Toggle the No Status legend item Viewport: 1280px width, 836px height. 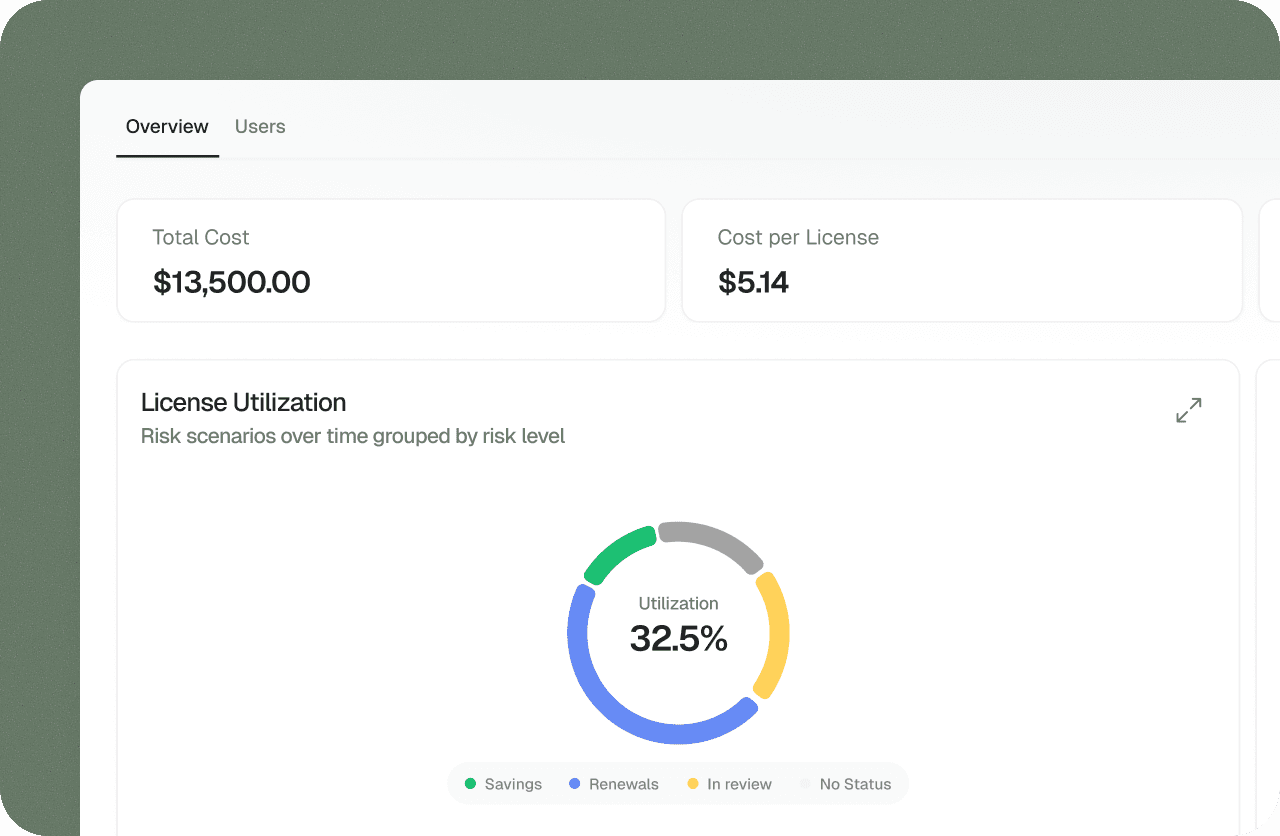[845, 784]
